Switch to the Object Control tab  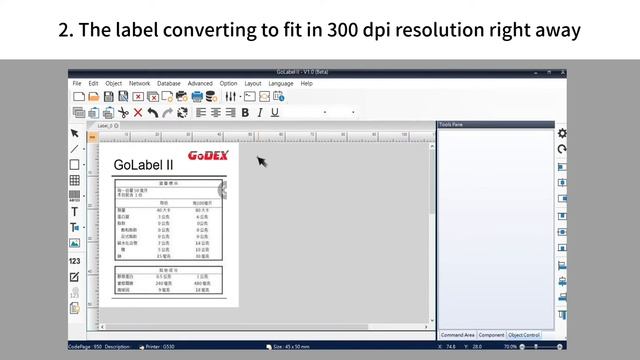pos(524,335)
